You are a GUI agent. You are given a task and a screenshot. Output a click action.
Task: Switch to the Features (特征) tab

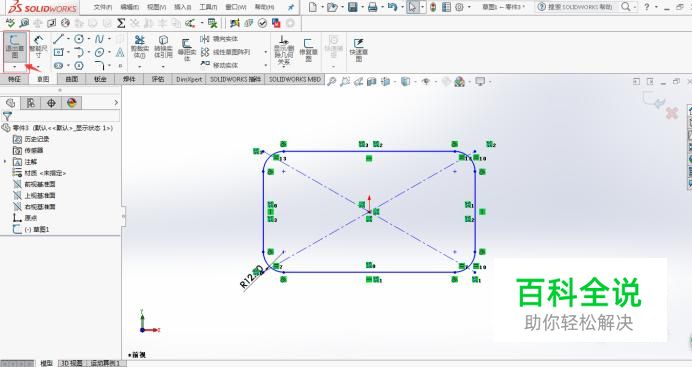(14, 79)
